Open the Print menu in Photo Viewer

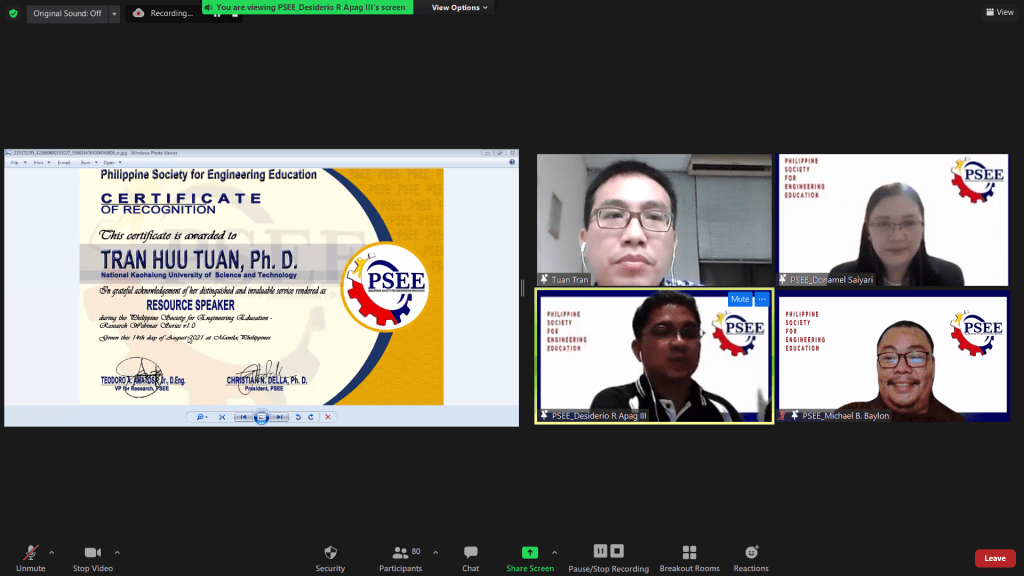point(39,162)
